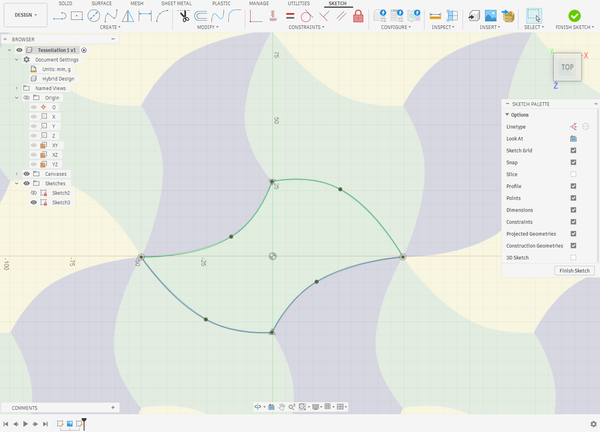Activate the window Select tool
The height and width of the screenshot is (432, 600).
point(533,16)
